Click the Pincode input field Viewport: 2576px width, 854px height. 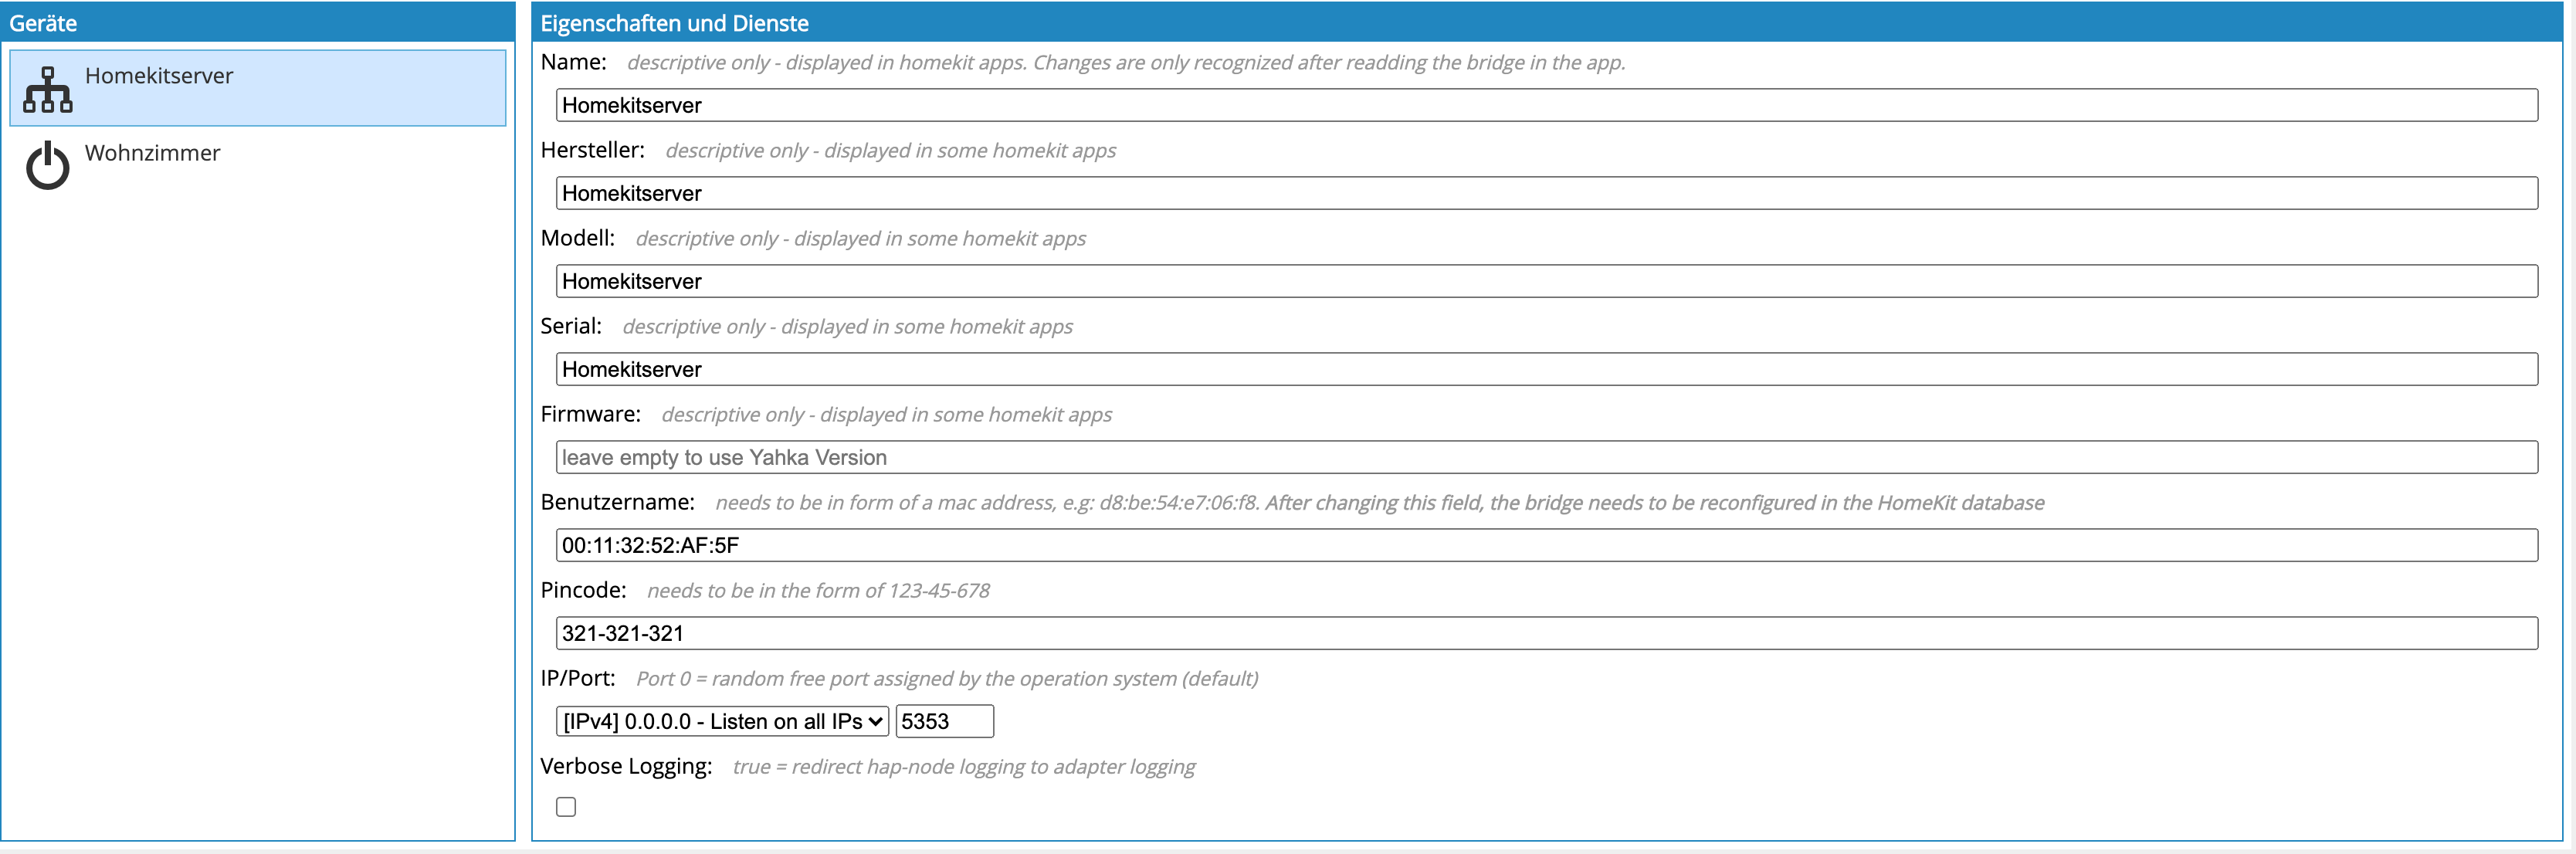(x=1546, y=633)
